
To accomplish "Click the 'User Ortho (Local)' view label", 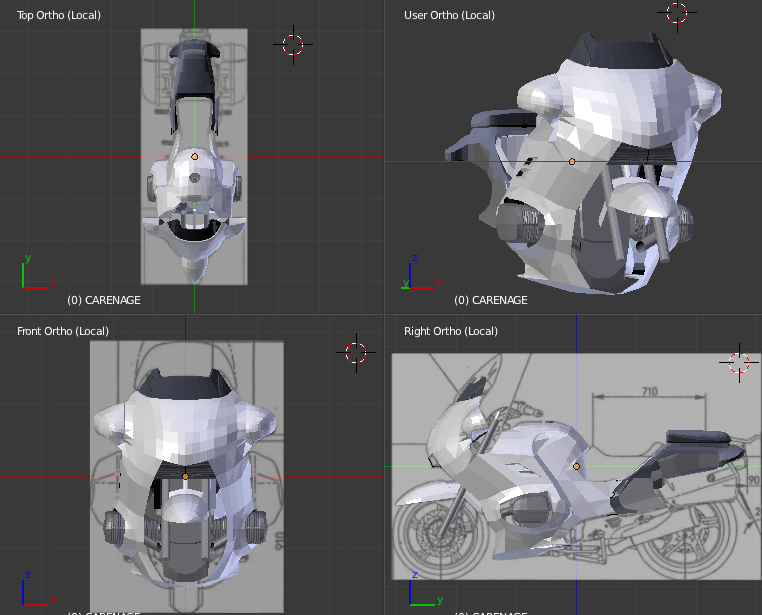I will (x=449, y=15).
